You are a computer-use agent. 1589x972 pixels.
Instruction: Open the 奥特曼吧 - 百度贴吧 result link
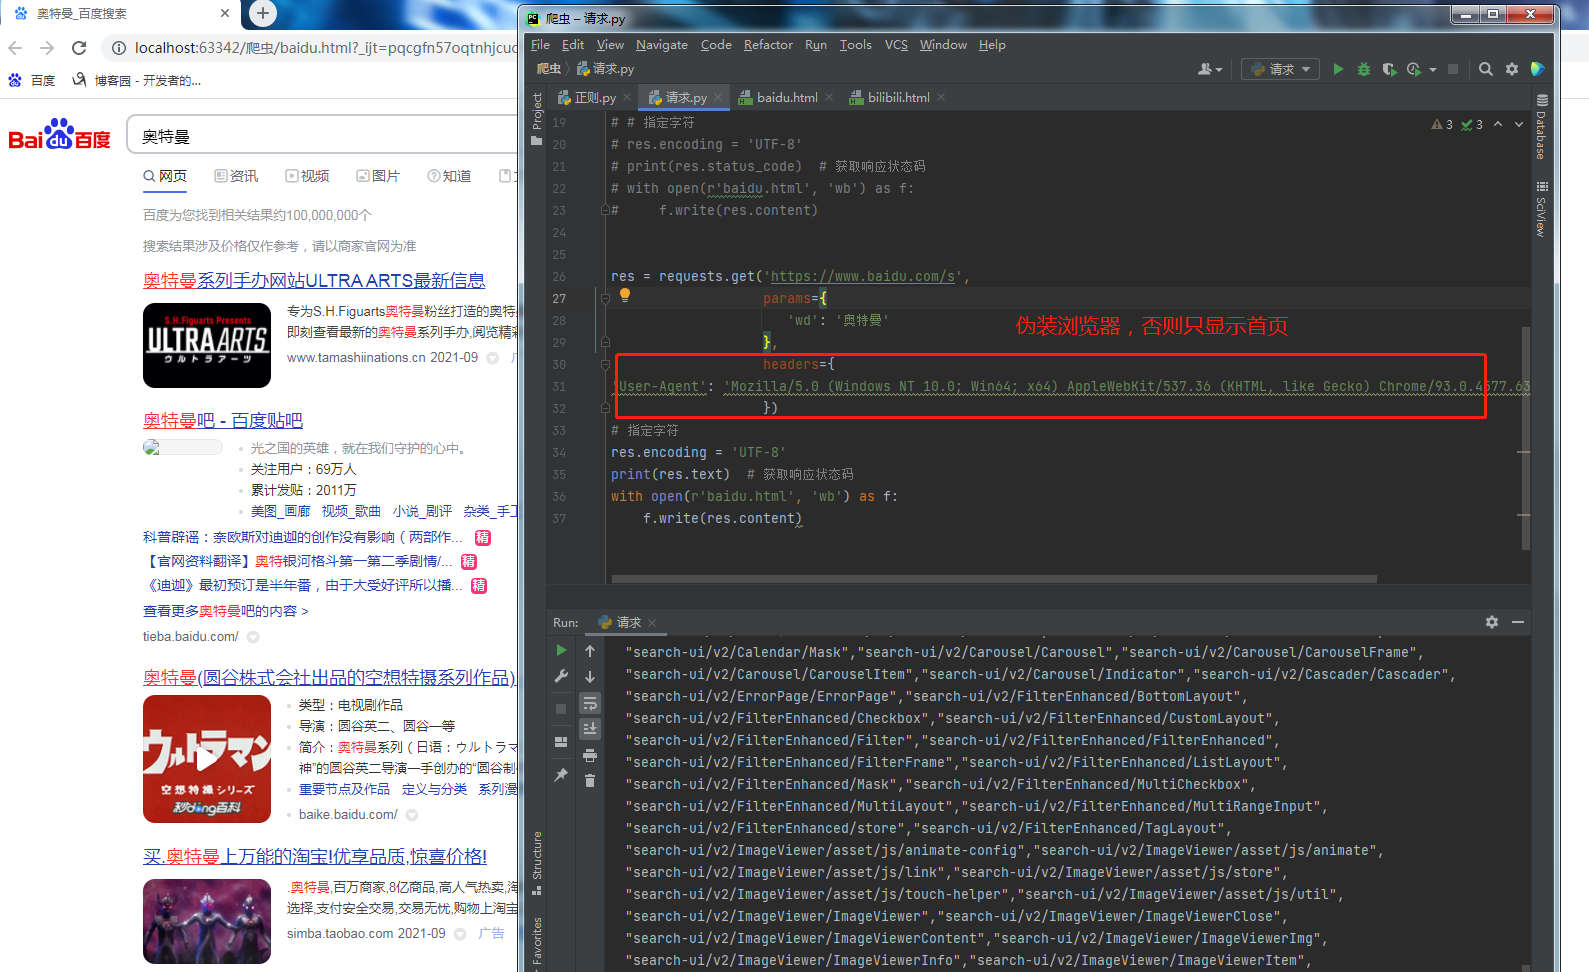[x=223, y=421]
